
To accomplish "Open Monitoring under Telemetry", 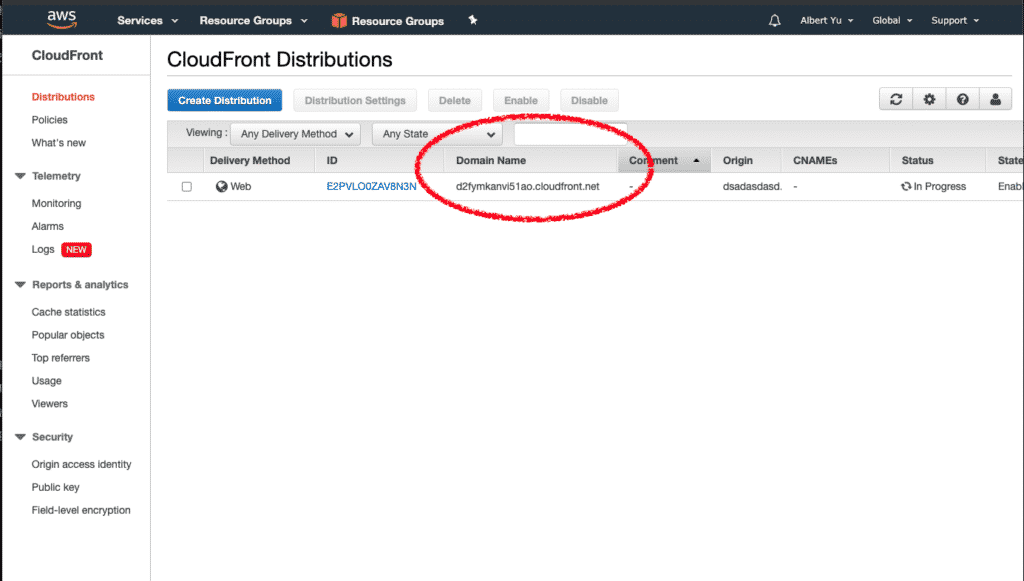I will click(x=57, y=203).
